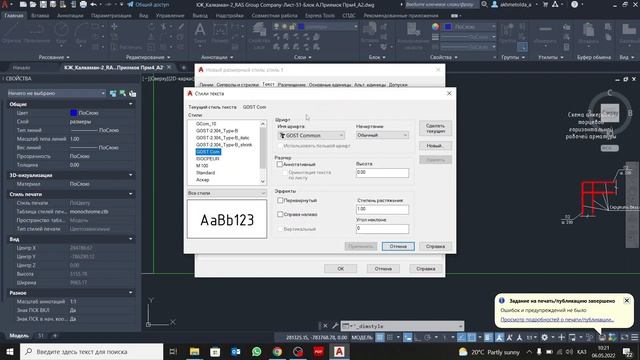Screen dimensions: 640x360
Task: Open the font name GOST Common dropdown
Action: [x=311, y=135]
